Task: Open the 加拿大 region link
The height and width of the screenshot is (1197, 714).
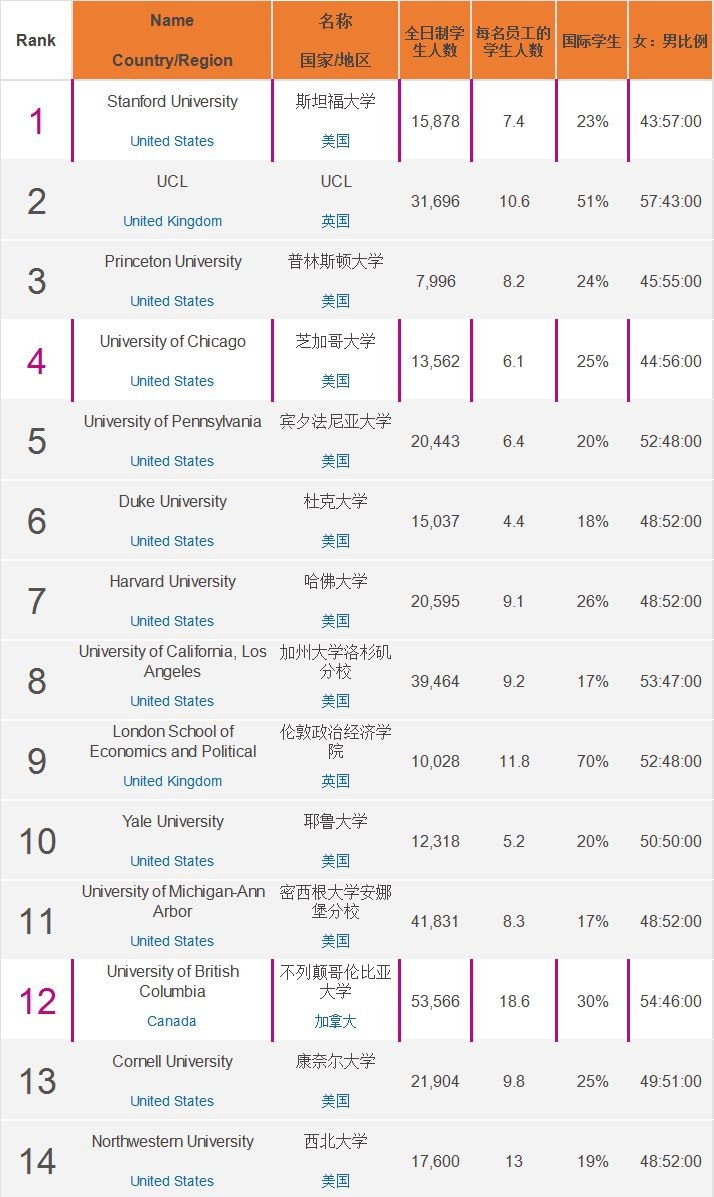Action: click(x=336, y=1021)
